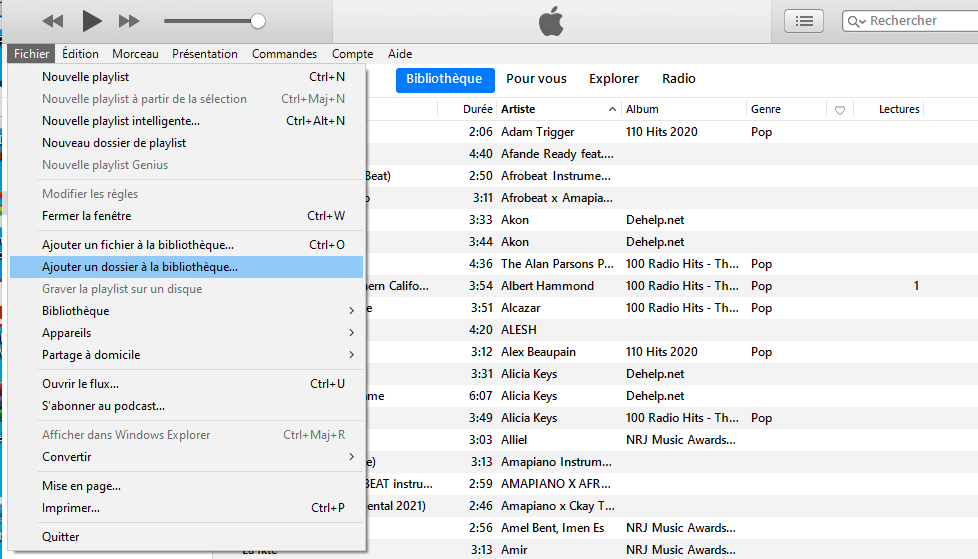This screenshot has width=978, height=559.
Task: Open the Fichier menu
Action: click(32, 54)
